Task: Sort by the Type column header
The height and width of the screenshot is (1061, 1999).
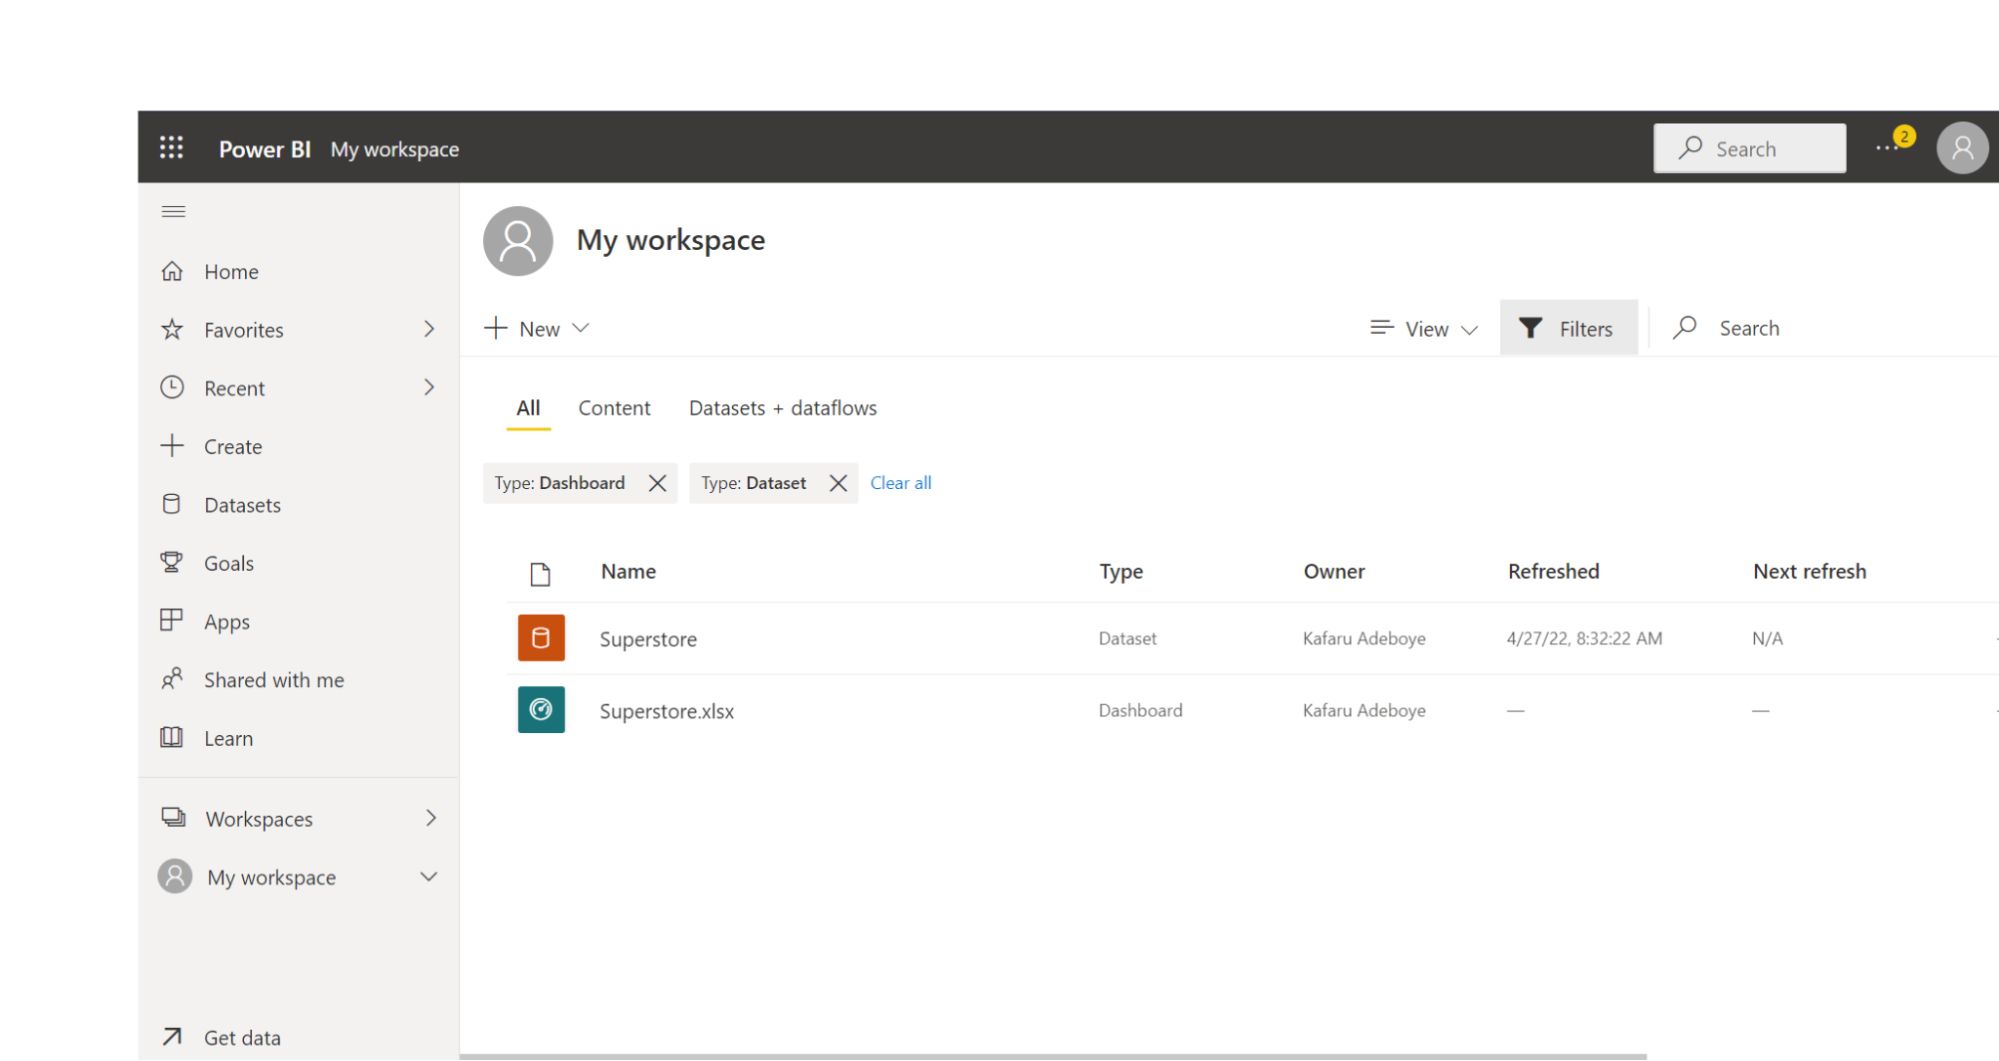Action: pos(1121,571)
